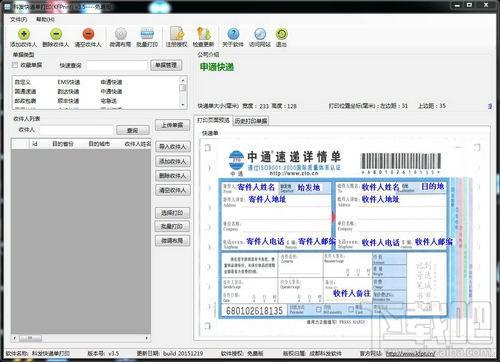Open the 注册授权 document-key icon

point(177,34)
